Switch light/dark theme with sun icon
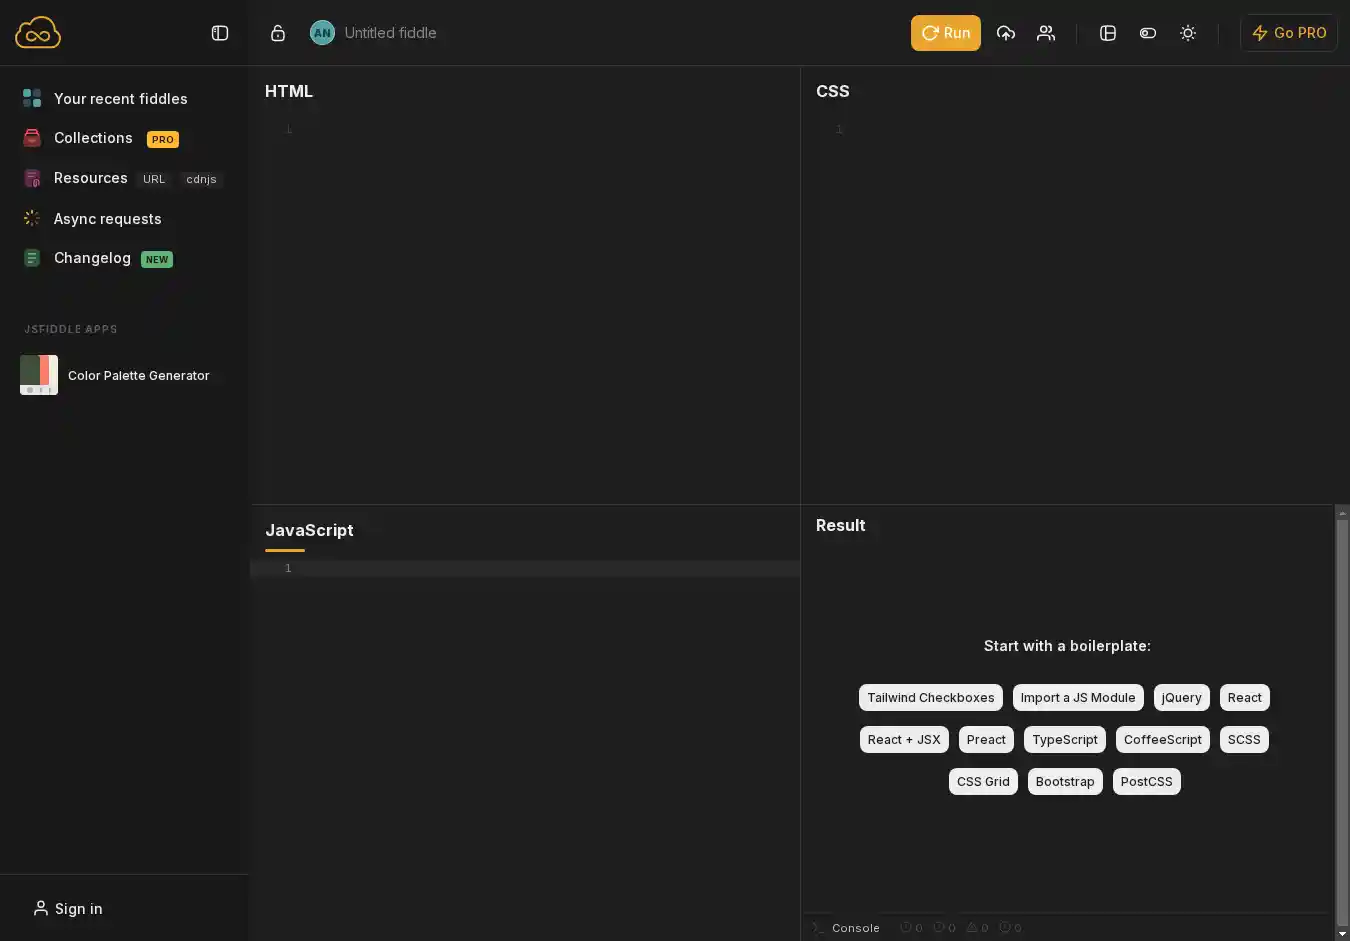 pyautogui.click(x=1188, y=33)
